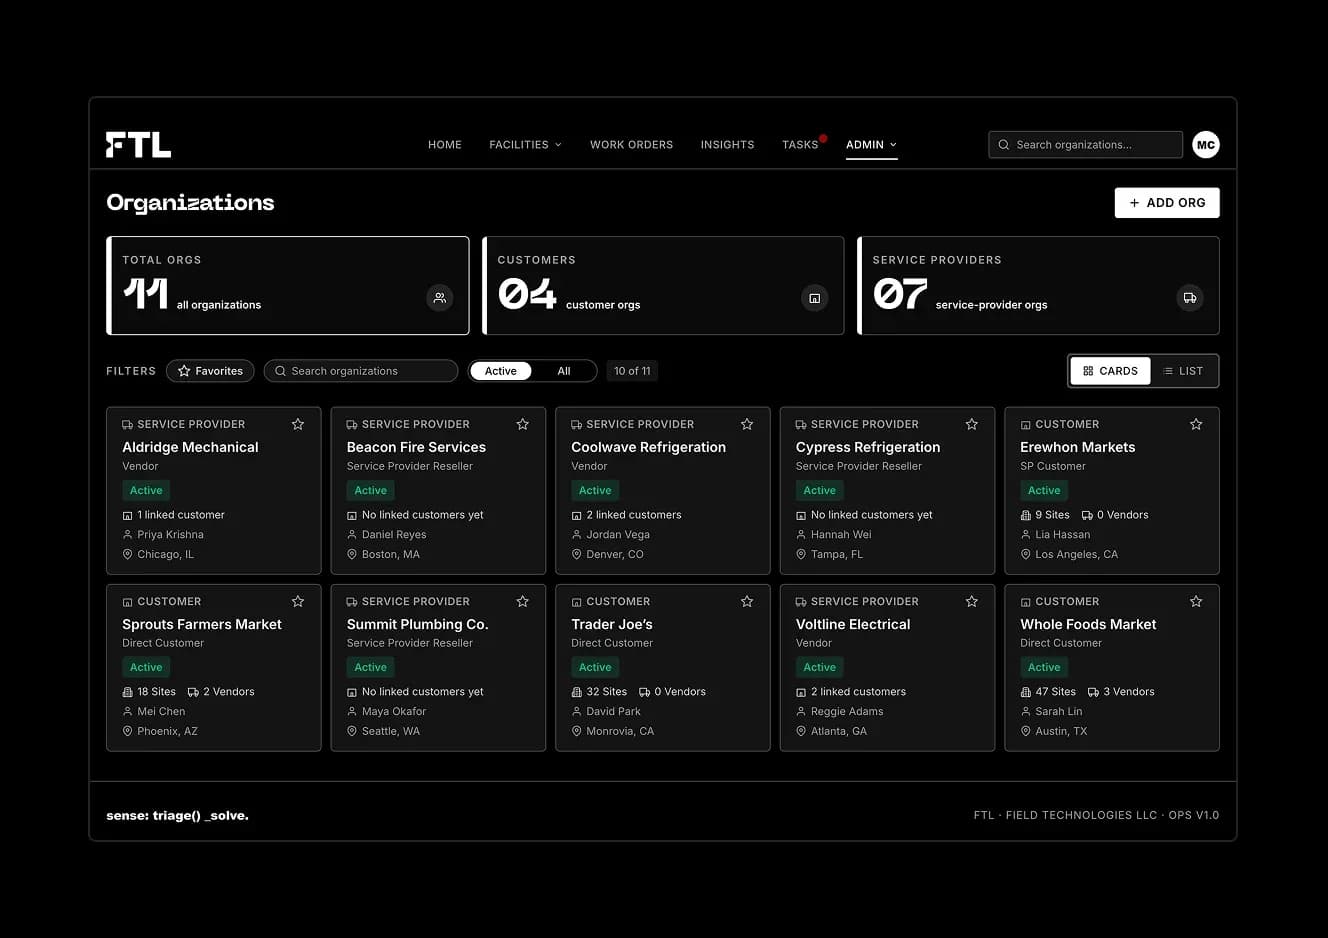Open Work Orders in navigation

click(631, 145)
